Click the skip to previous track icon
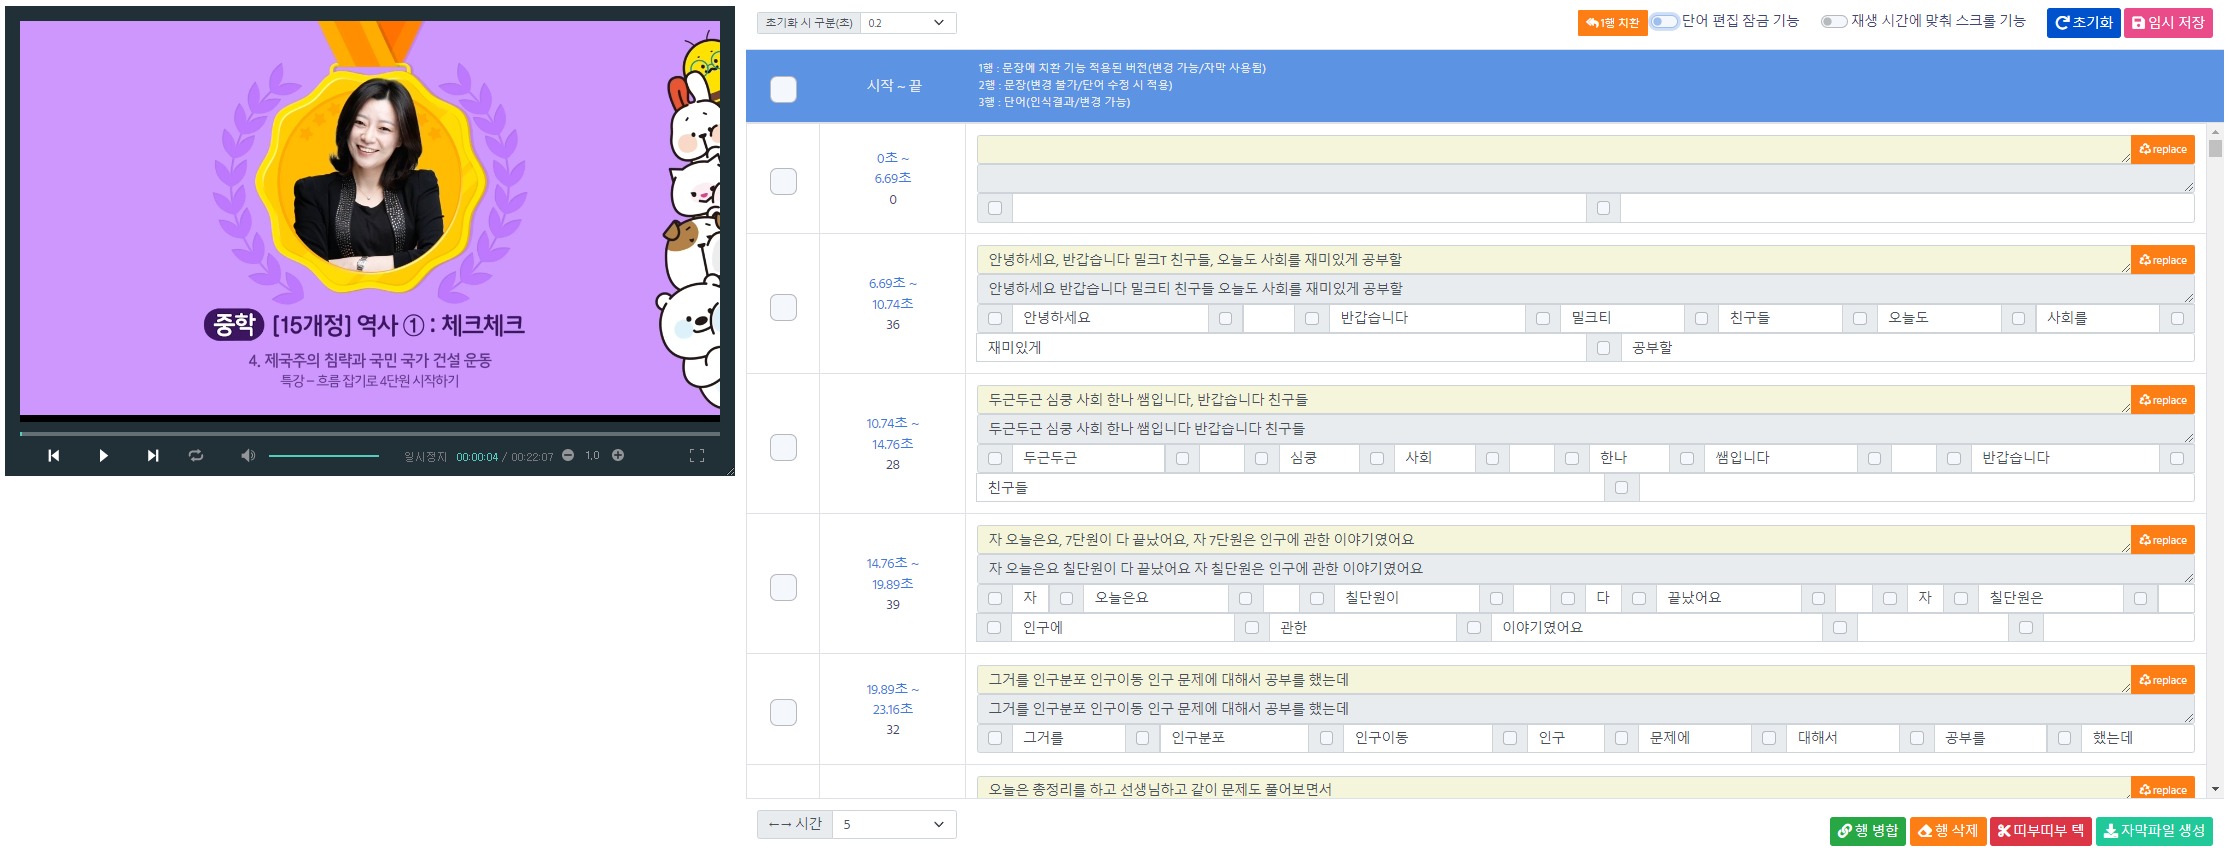Viewport: 2229px width, 848px height. tap(54, 455)
